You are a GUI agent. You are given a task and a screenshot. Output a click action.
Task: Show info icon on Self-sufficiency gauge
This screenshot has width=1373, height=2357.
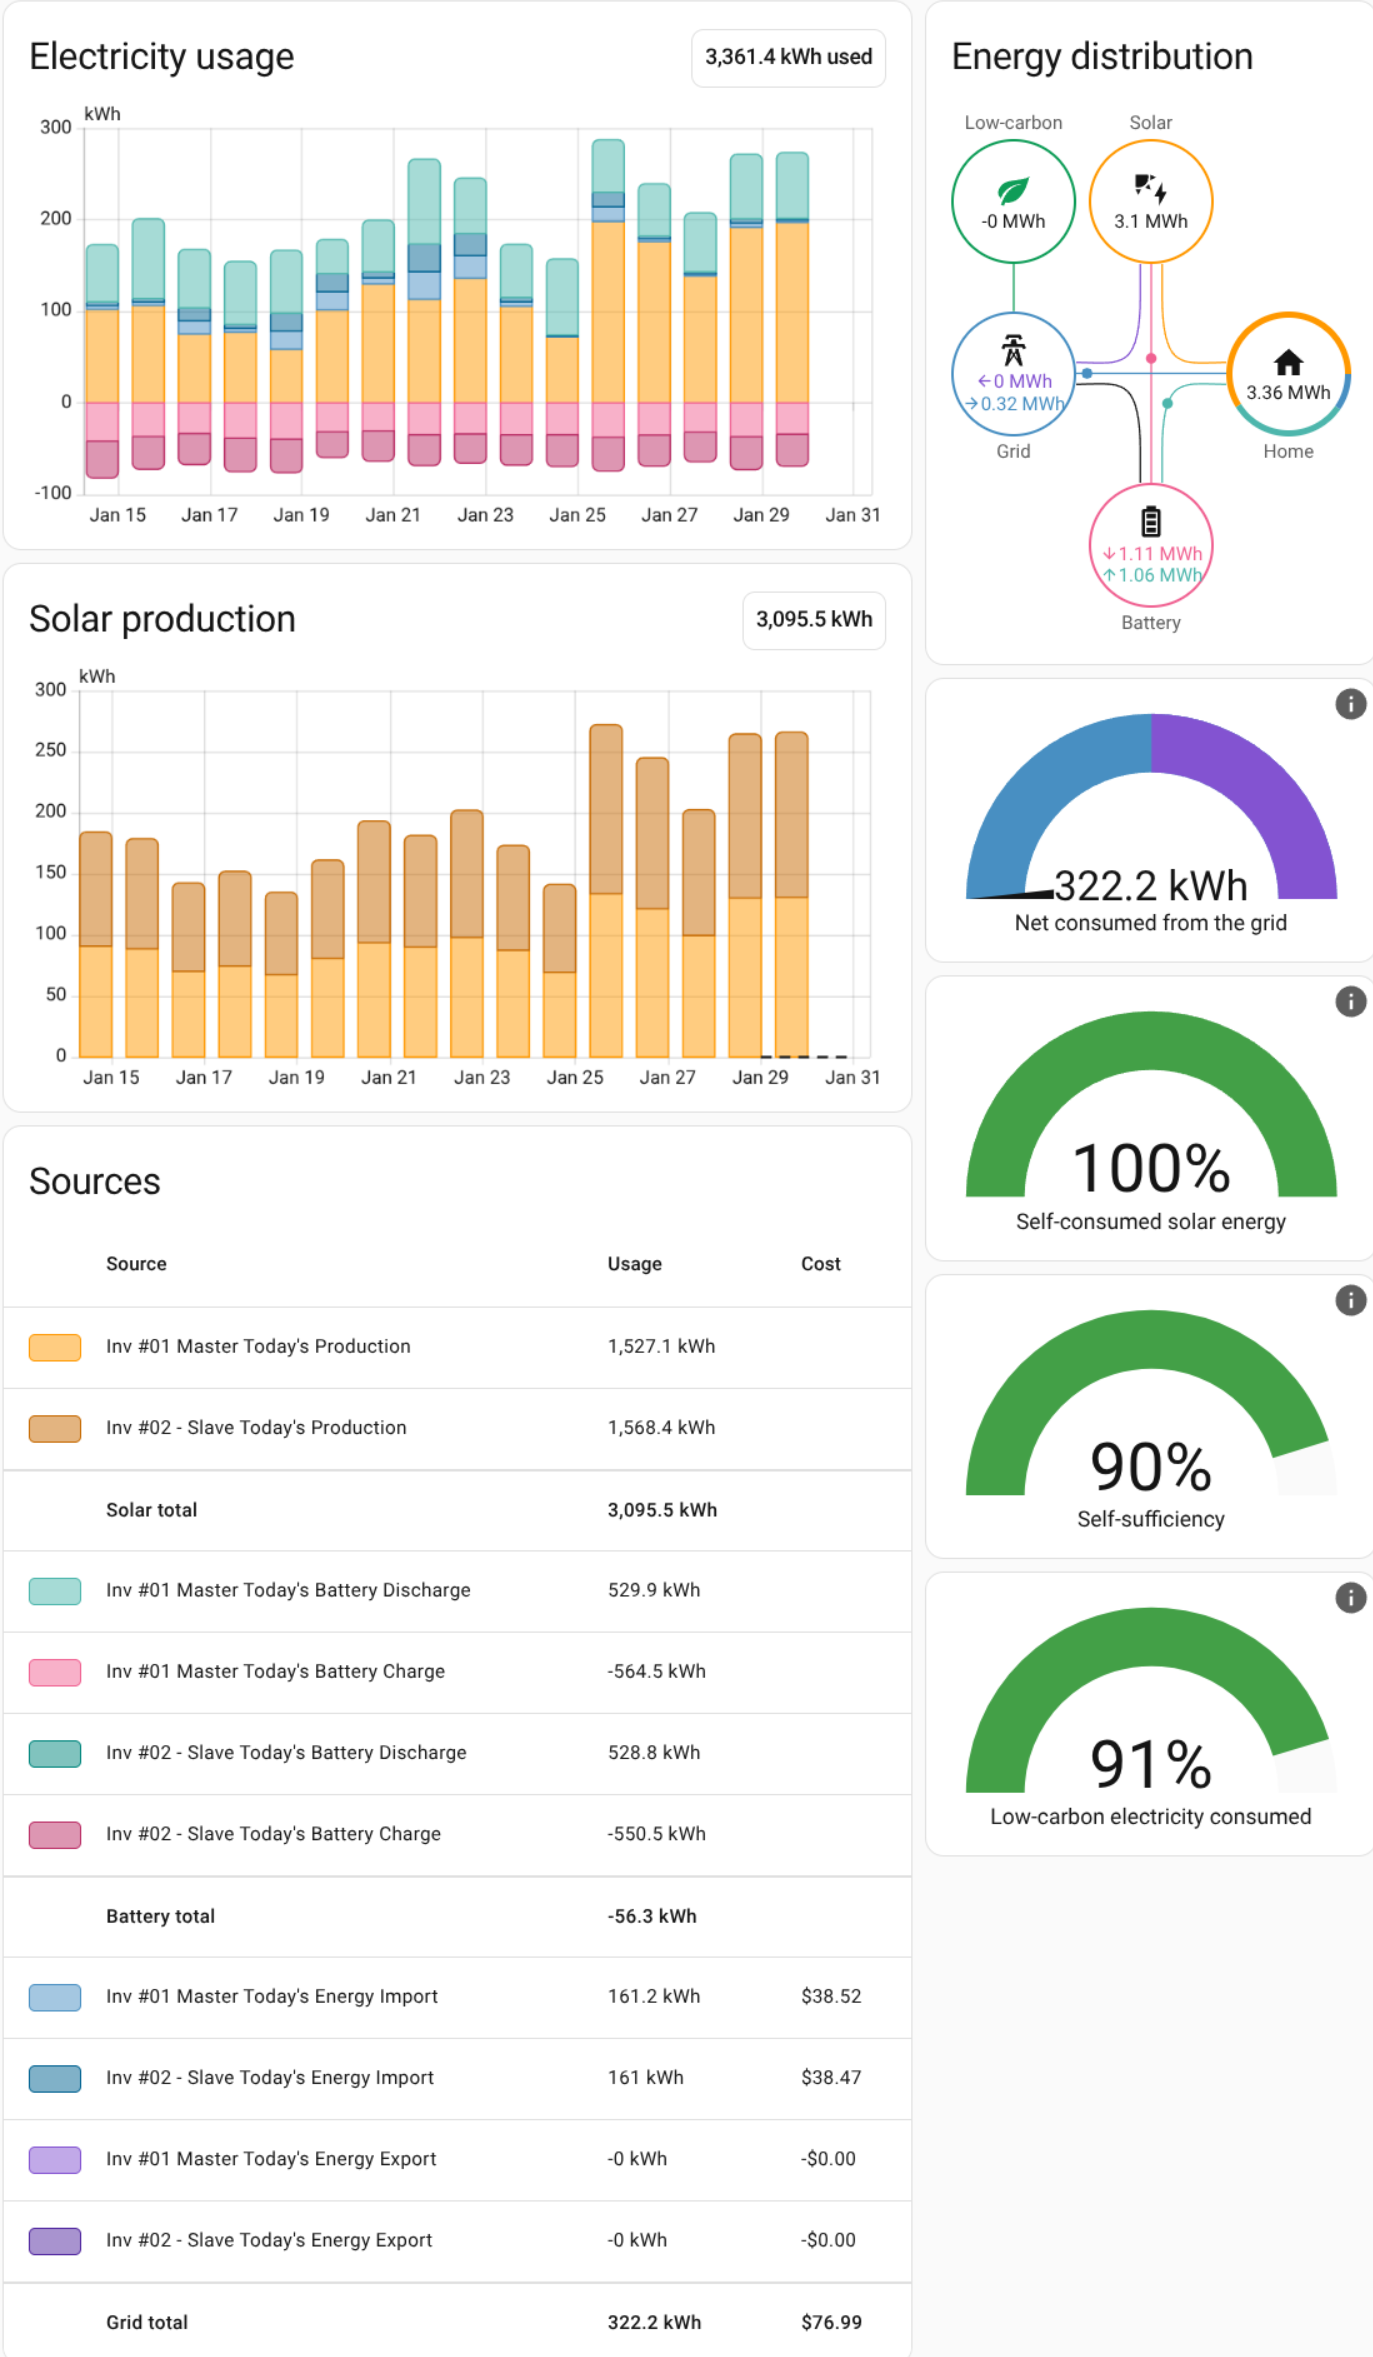click(x=1350, y=1300)
